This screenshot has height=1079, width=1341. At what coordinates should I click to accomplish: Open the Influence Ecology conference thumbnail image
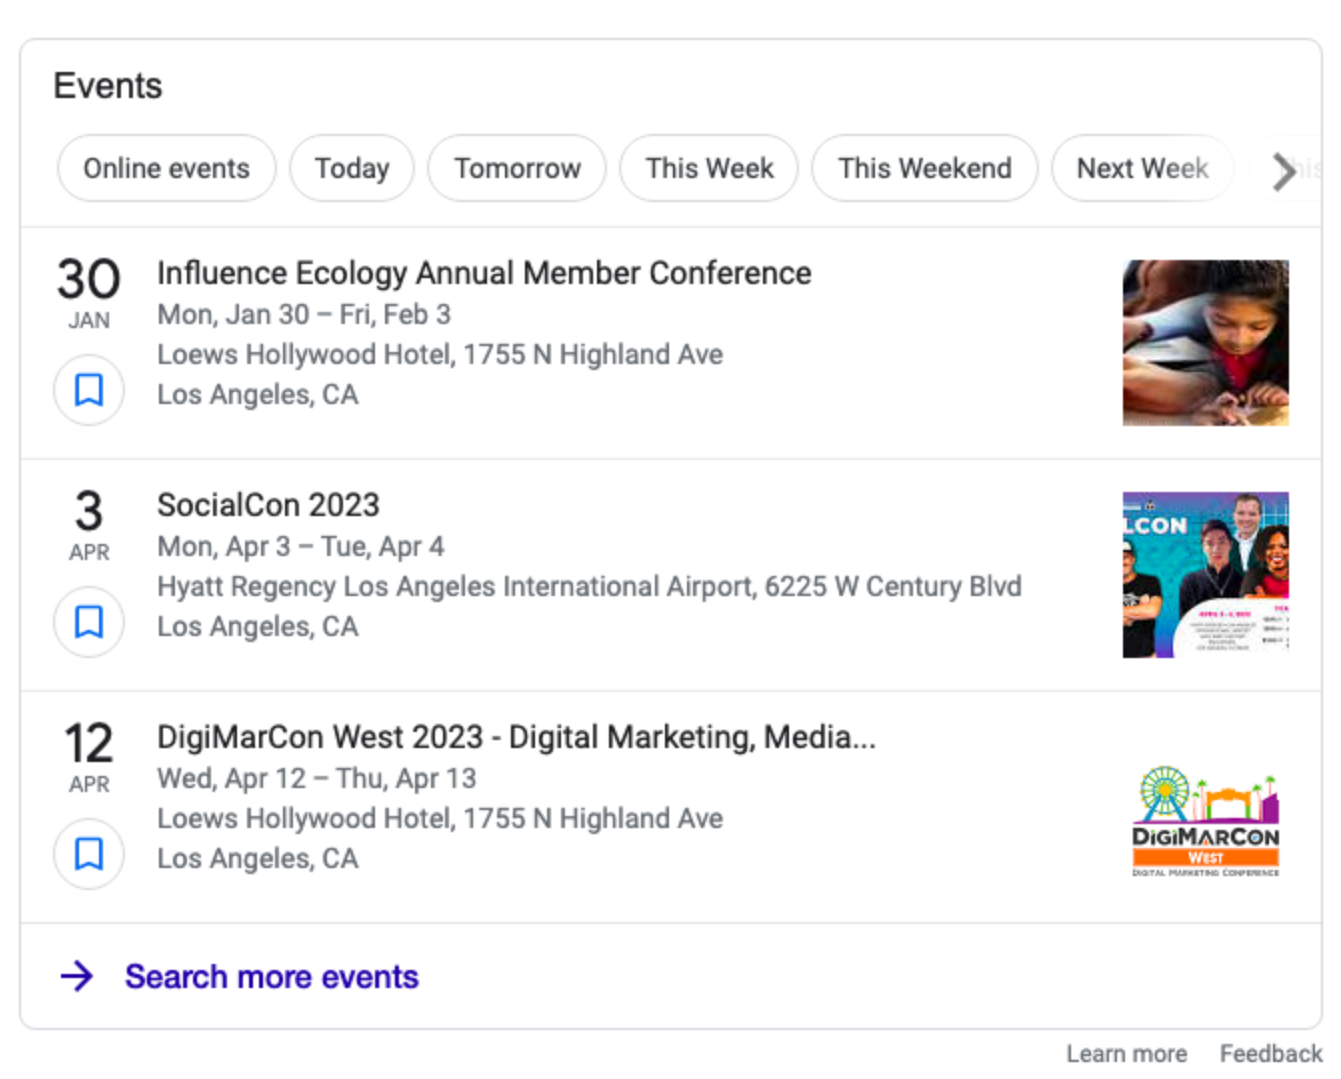(x=1205, y=343)
